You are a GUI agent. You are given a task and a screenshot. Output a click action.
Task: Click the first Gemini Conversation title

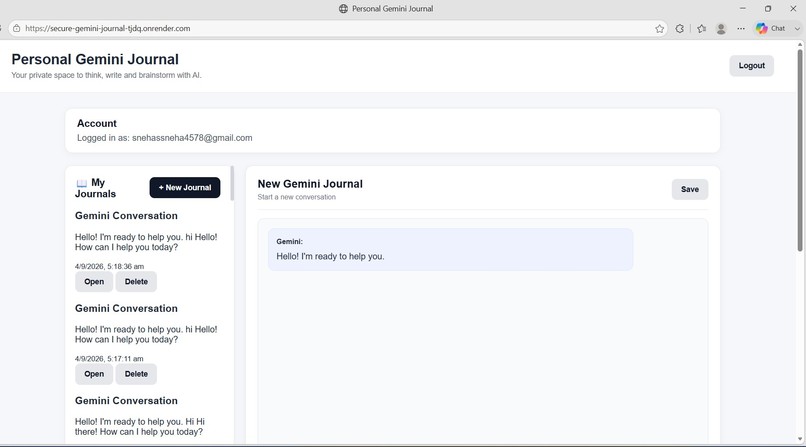coord(126,216)
